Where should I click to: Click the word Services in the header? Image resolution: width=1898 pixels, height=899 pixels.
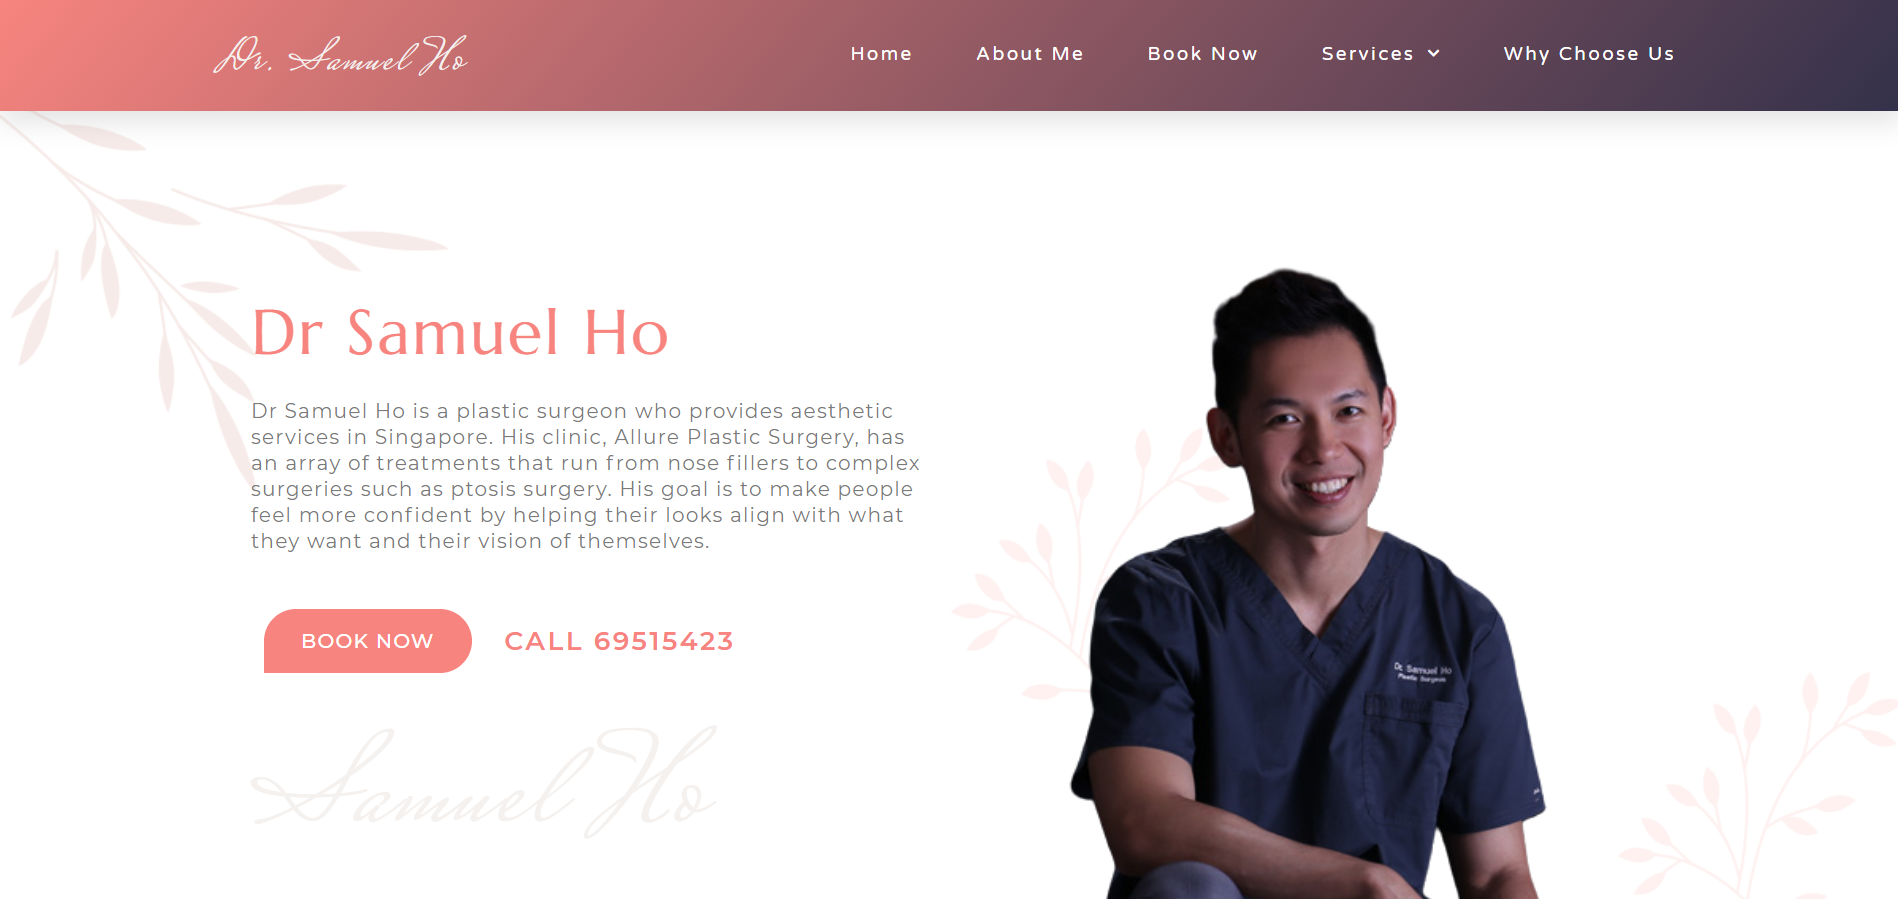[1367, 54]
